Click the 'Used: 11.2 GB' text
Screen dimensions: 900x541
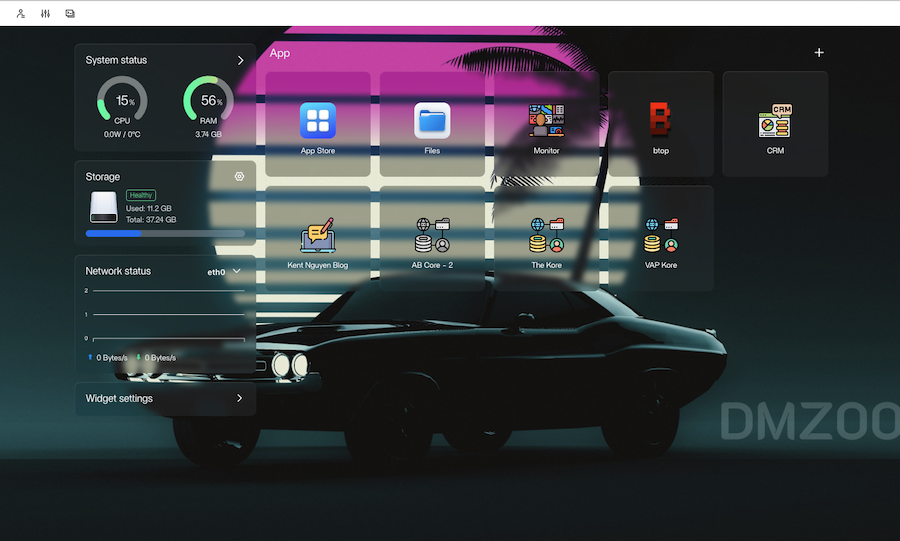click(149, 208)
